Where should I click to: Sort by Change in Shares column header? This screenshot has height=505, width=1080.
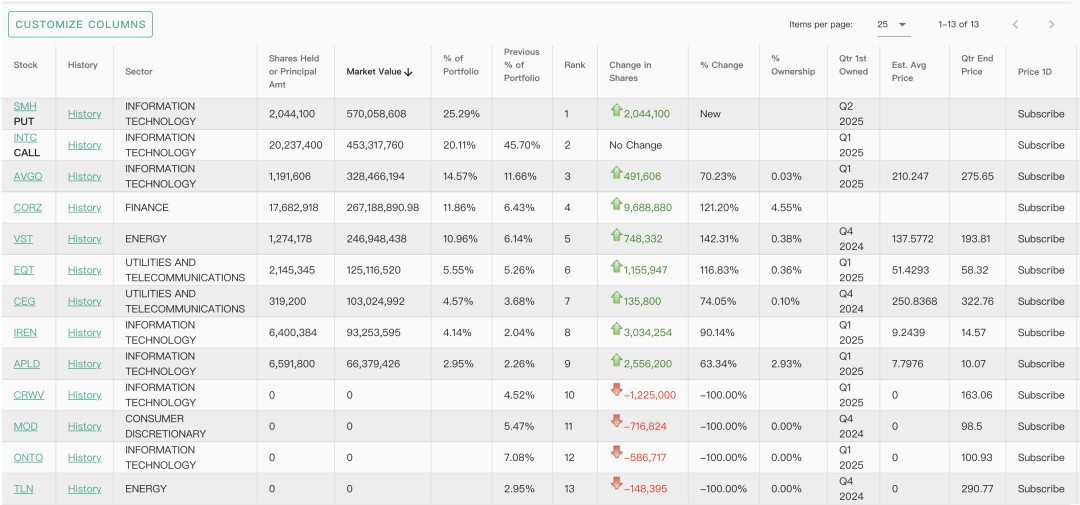pyautogui.click(x=630, y=72)
